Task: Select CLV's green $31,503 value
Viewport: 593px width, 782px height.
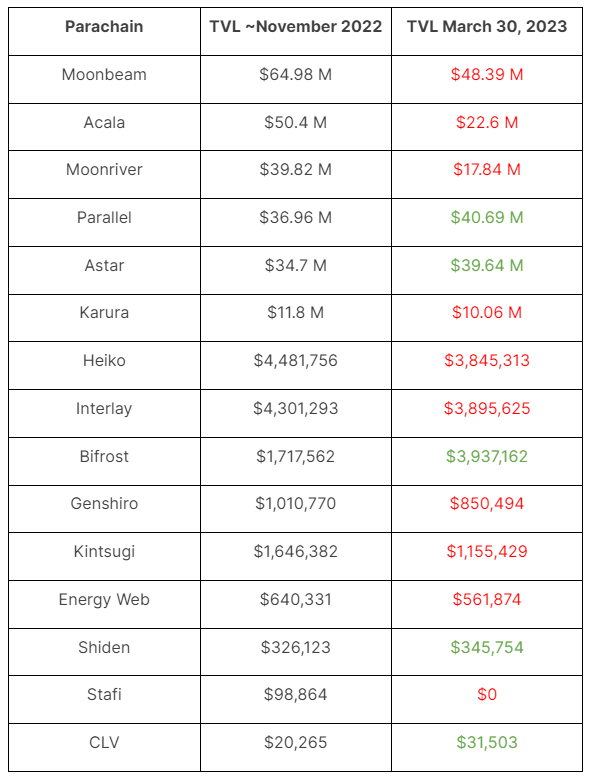Action: pyautogui.click(x=487, y=743)
